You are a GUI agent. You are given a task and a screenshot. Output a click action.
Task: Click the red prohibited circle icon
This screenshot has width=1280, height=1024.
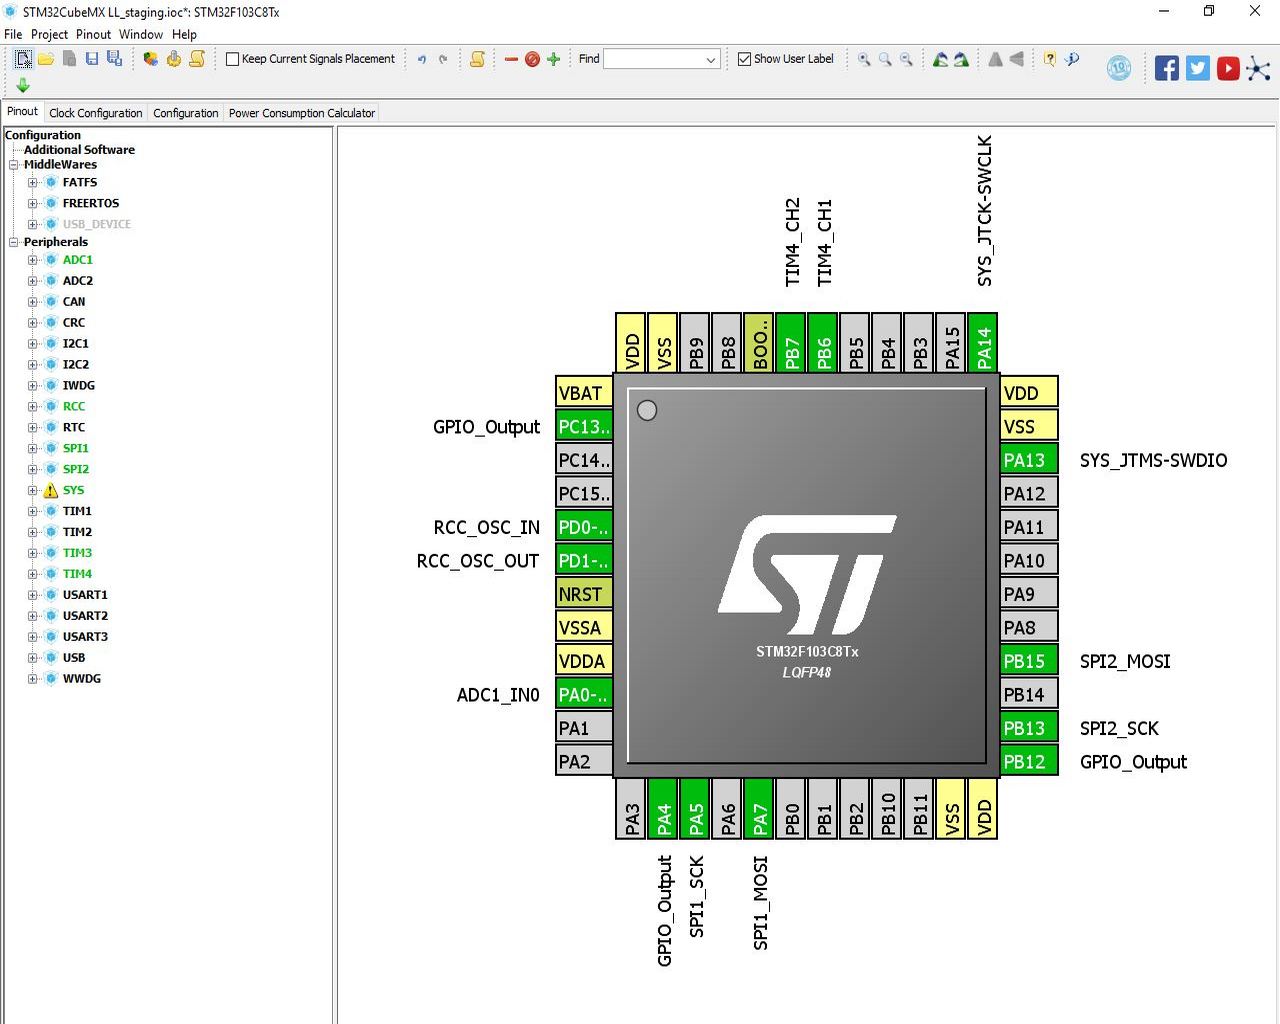532,60
